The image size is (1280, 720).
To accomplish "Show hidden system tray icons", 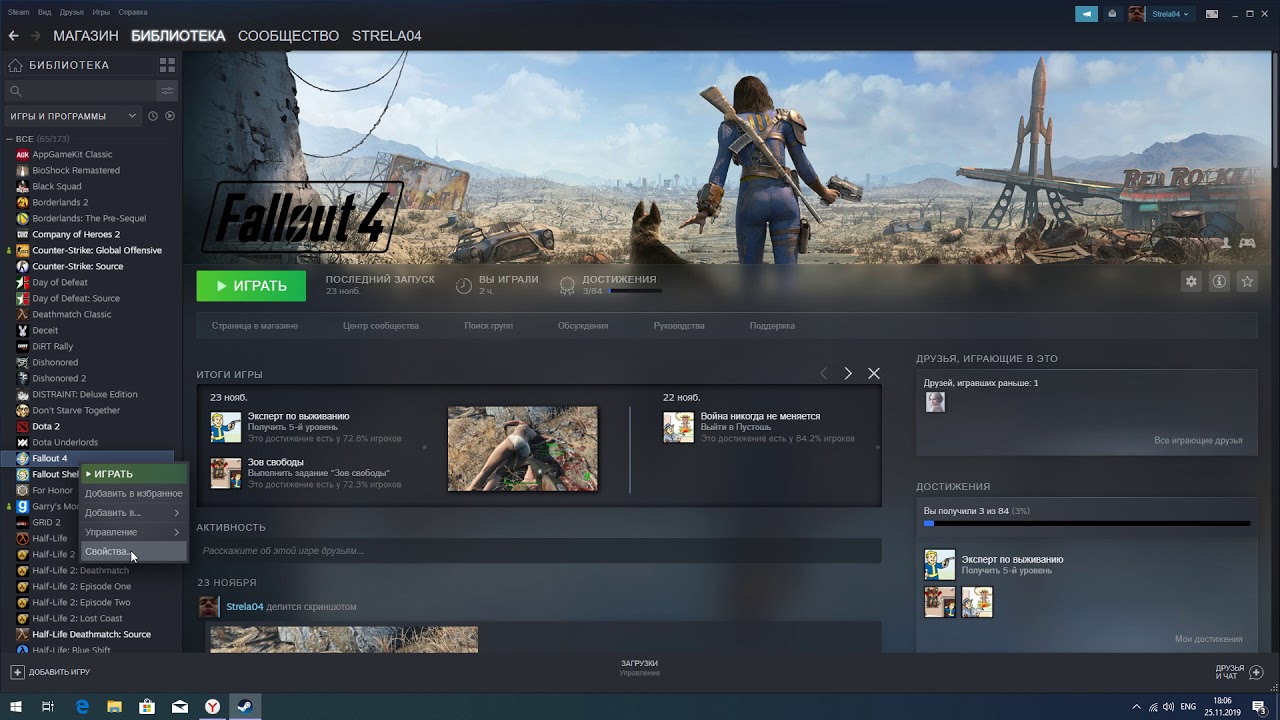I will click(1136, 707).
